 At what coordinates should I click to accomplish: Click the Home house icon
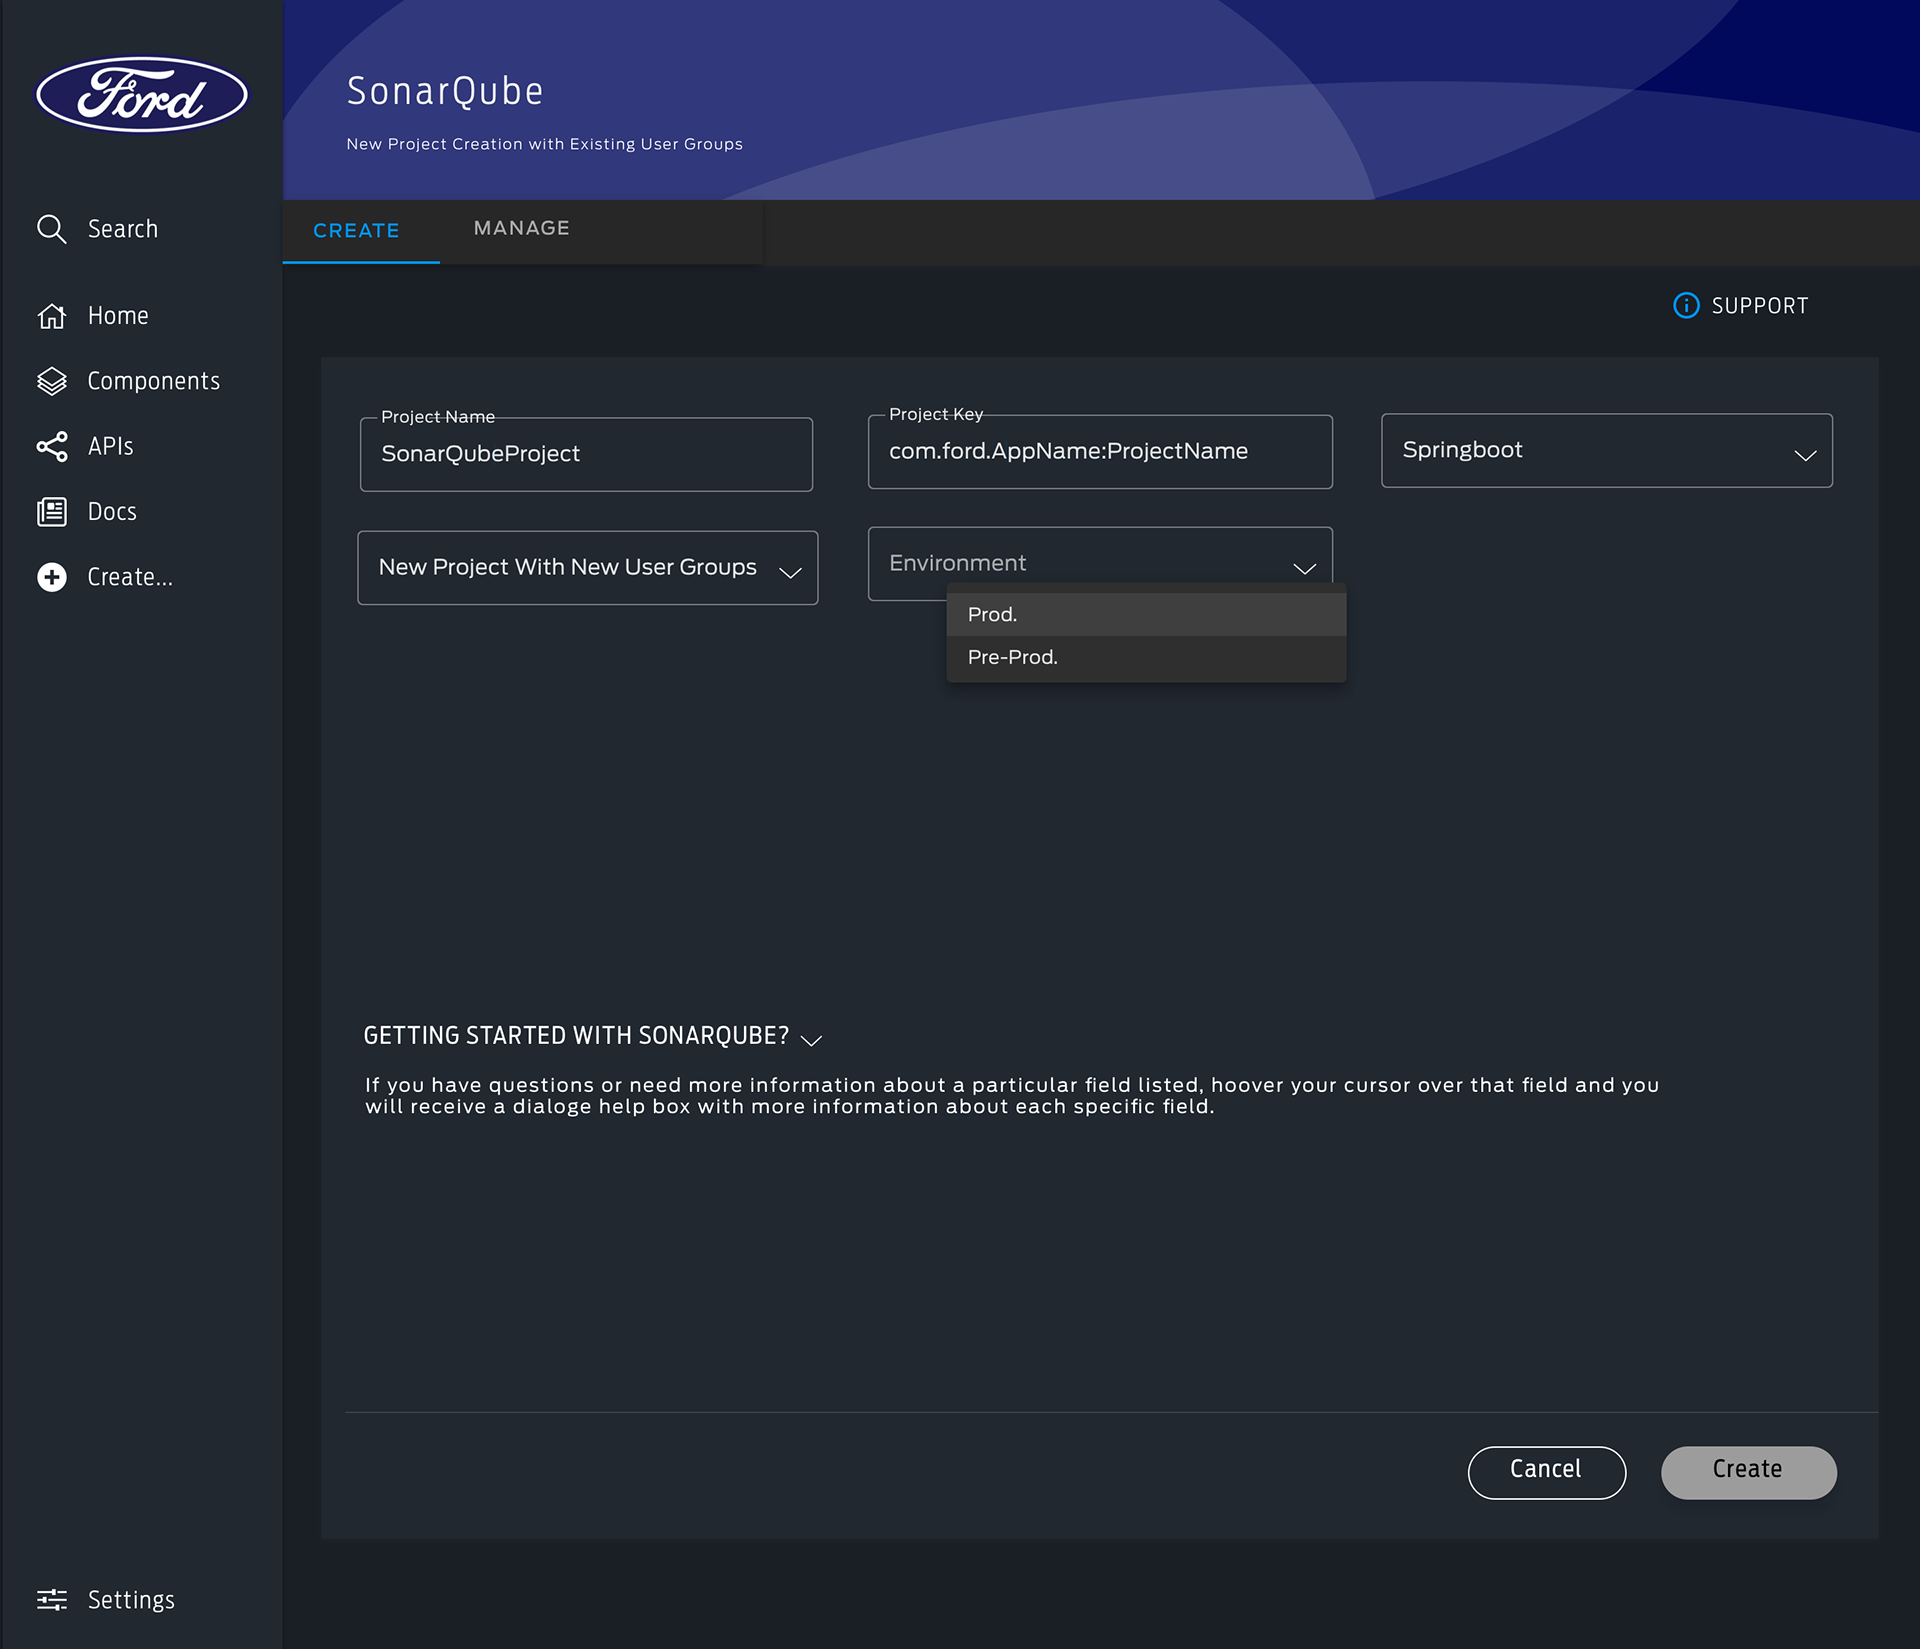(51, 316)
